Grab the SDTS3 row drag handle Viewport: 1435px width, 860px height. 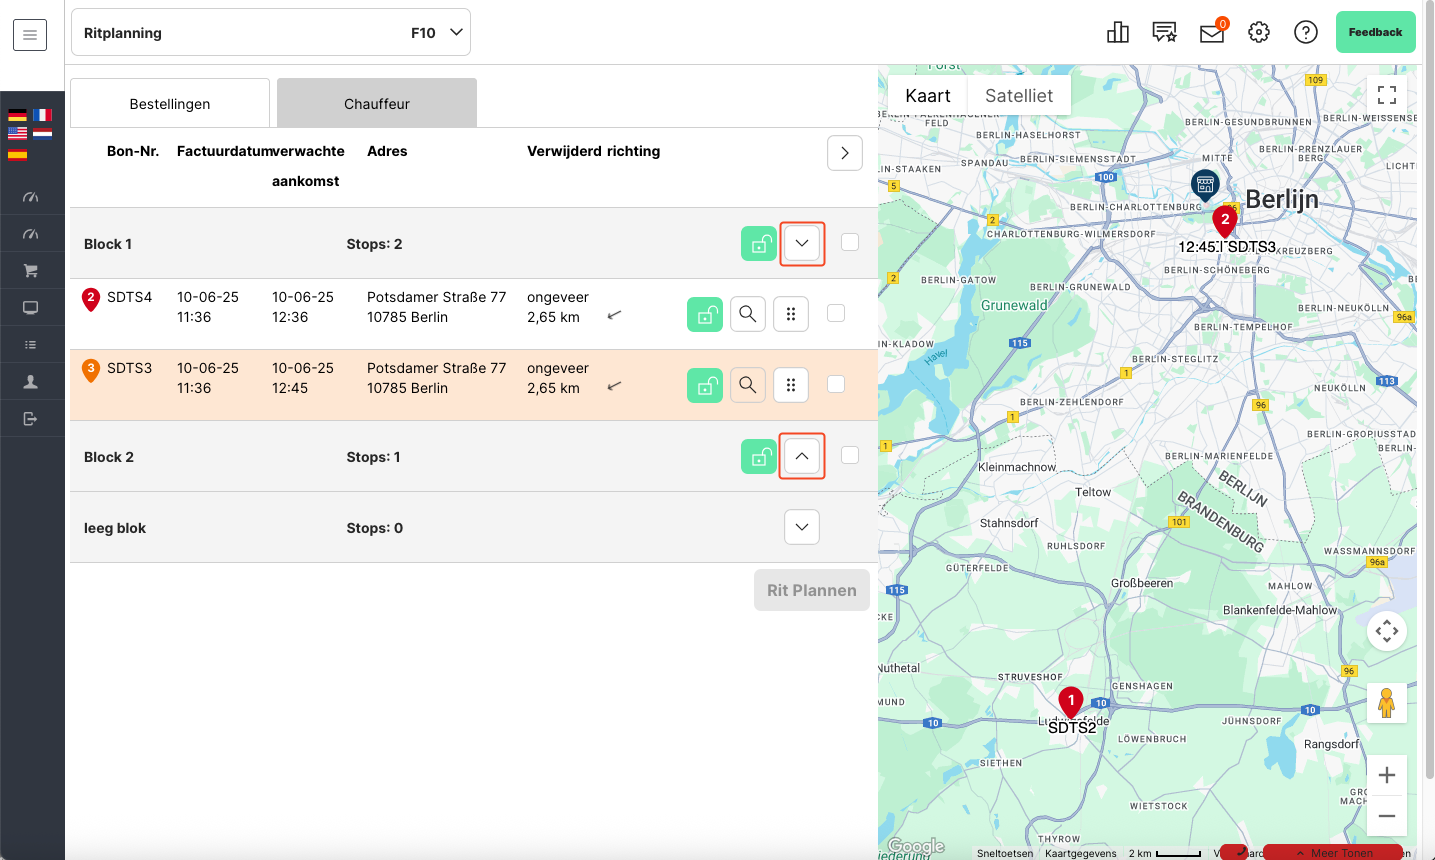[x=791, y=385]
